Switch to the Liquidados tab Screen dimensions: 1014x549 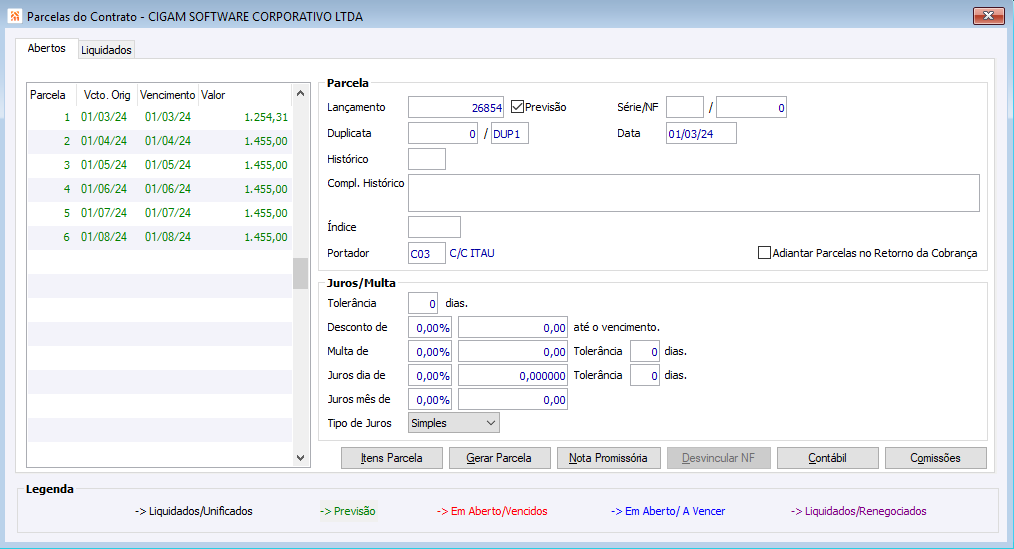tap(106, 50)
